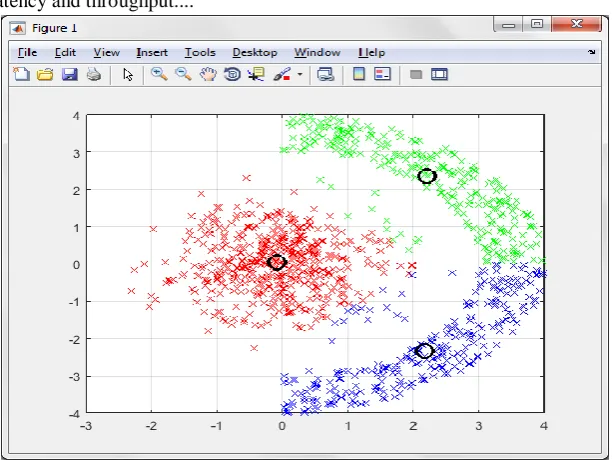The width and height of the screenshot is (613, 465).
Task: Select the Zoom Out magnifier tool
Action: pyautogui.click(x=183, y=74)
